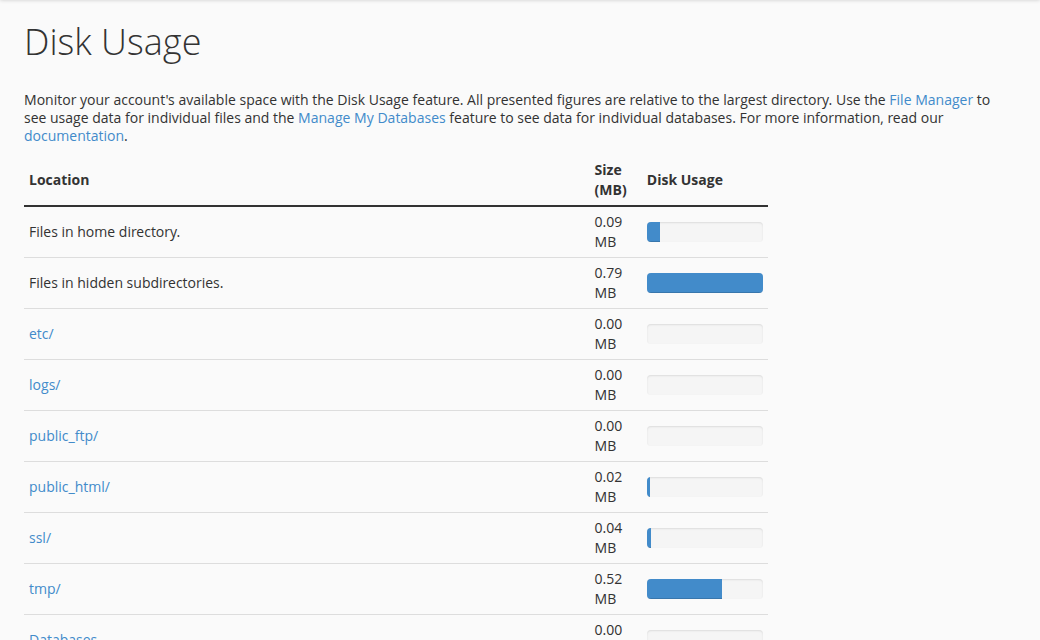Click the 0.02 MB size value

(x=608, y=487)
